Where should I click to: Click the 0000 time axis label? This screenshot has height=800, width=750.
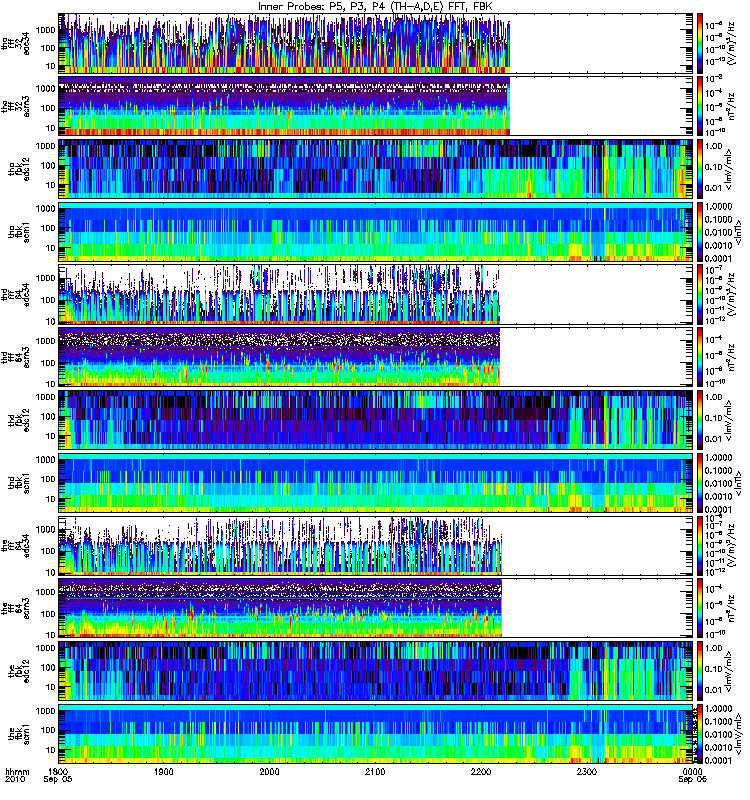point(692,771)
